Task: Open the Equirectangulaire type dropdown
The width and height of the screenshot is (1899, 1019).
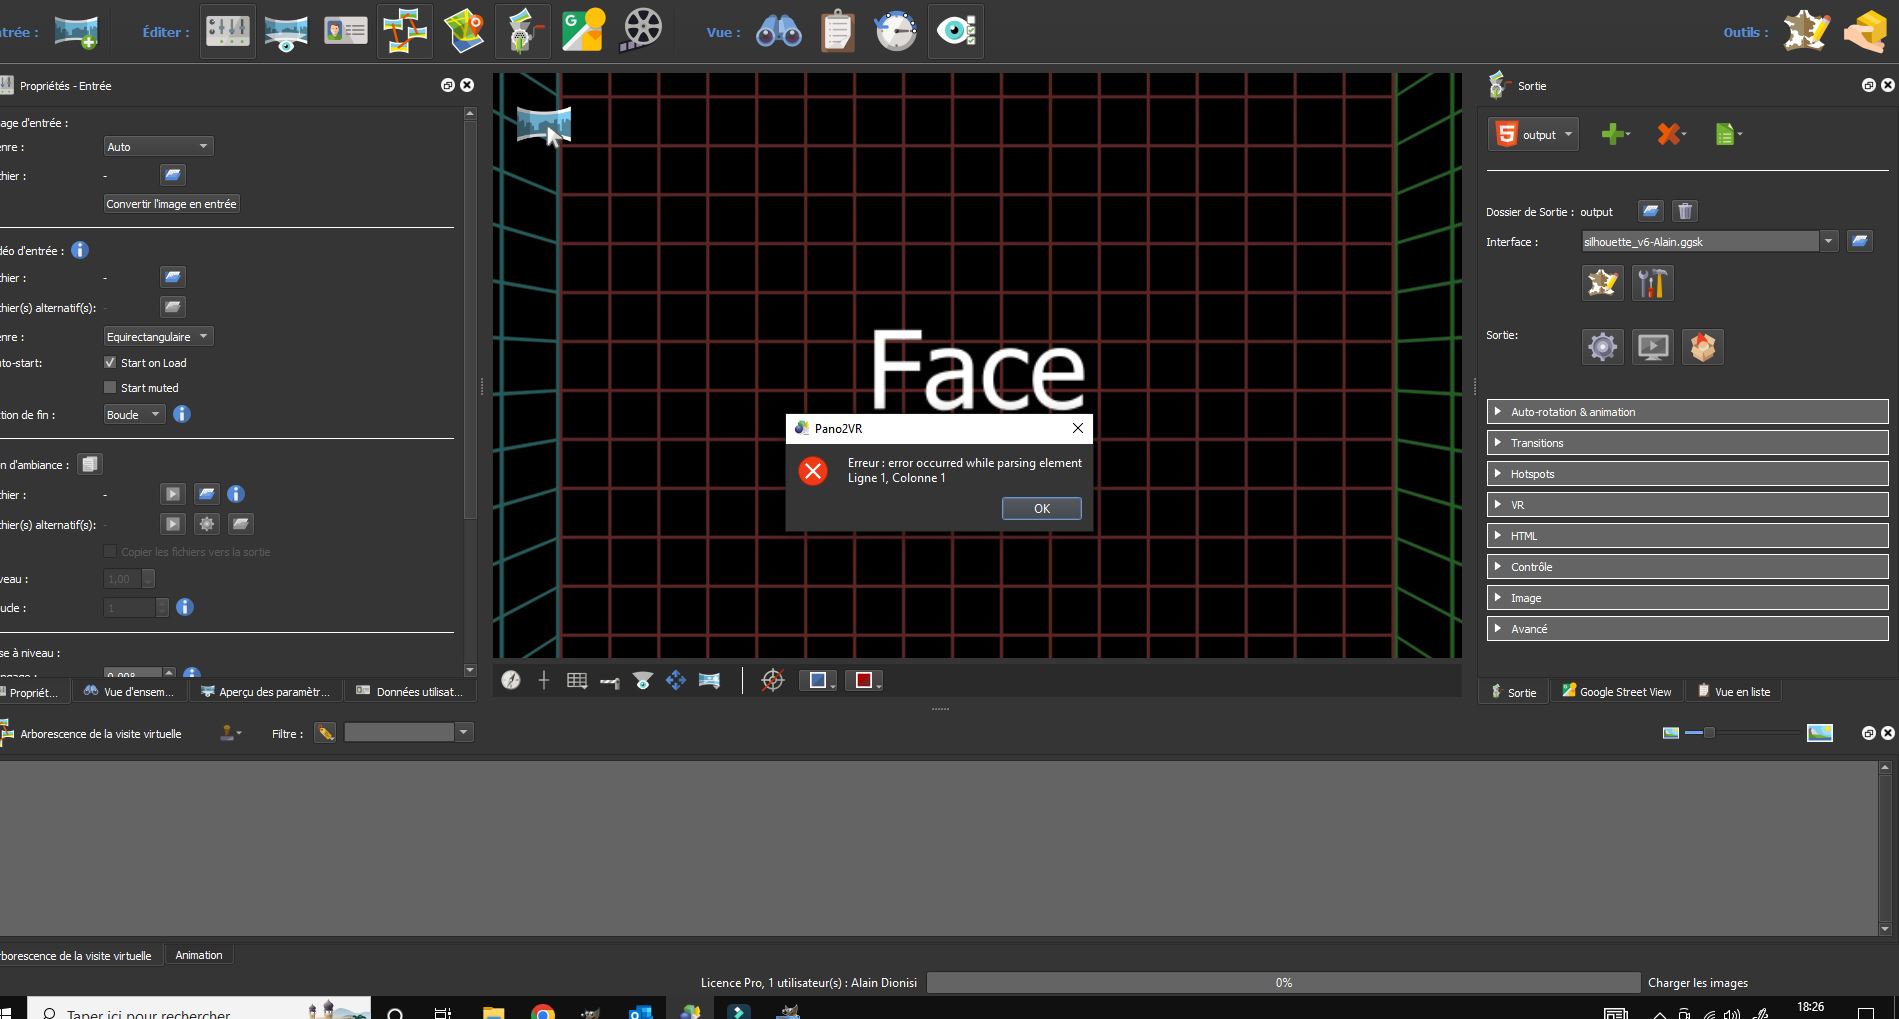Action: [158, 336]
